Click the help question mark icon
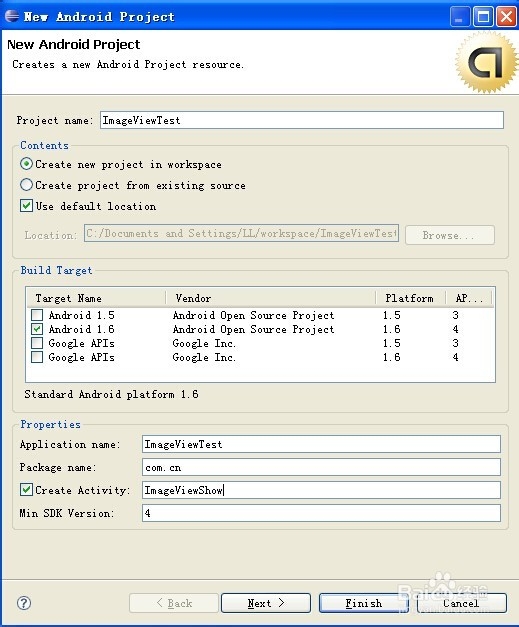The width and height of the screenshot is (519, 627). coord(24,603)
